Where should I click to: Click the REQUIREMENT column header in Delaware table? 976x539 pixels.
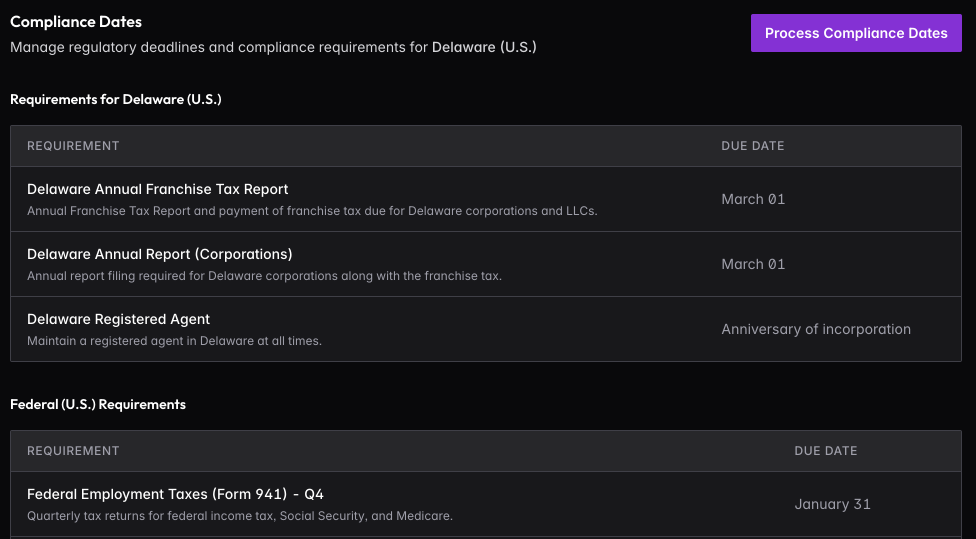pyautogui.click(x=73, y=146)
